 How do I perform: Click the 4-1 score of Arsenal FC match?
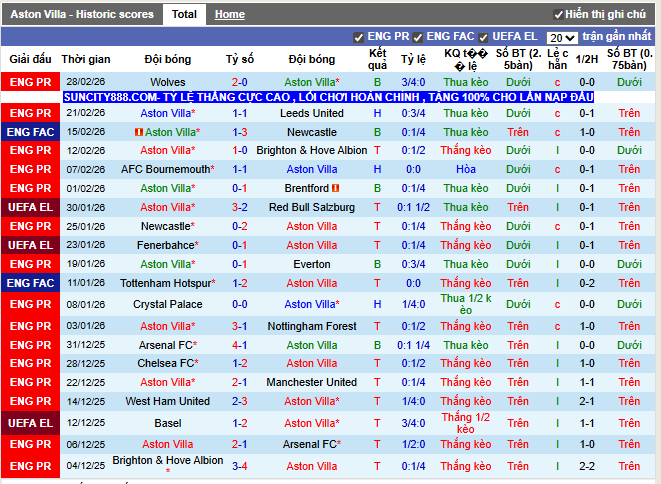tap(239, 345)
